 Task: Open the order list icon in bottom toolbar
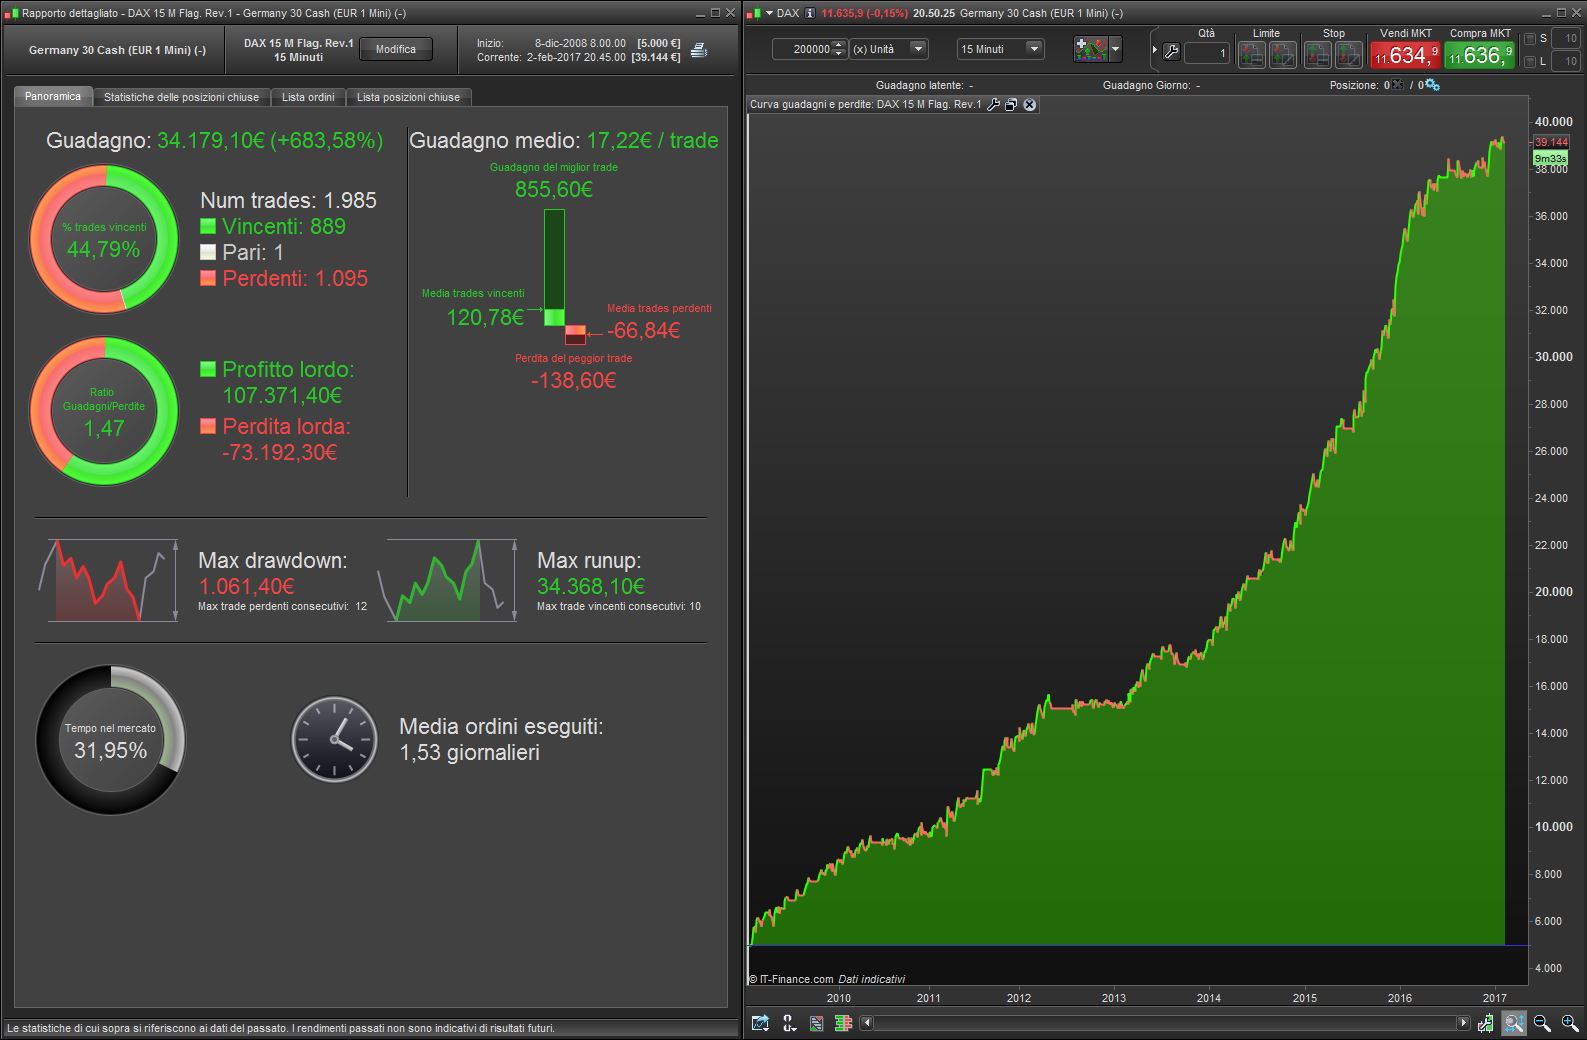point(816,1023)
